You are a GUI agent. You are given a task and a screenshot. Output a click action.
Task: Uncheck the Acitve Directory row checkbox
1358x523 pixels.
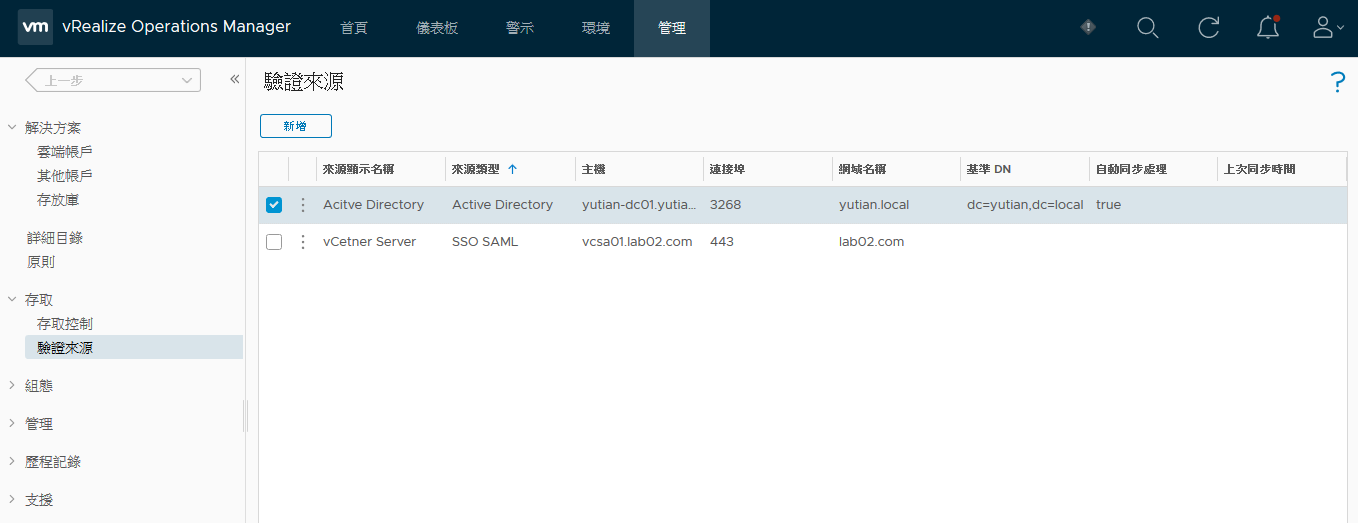coord(274,205)
